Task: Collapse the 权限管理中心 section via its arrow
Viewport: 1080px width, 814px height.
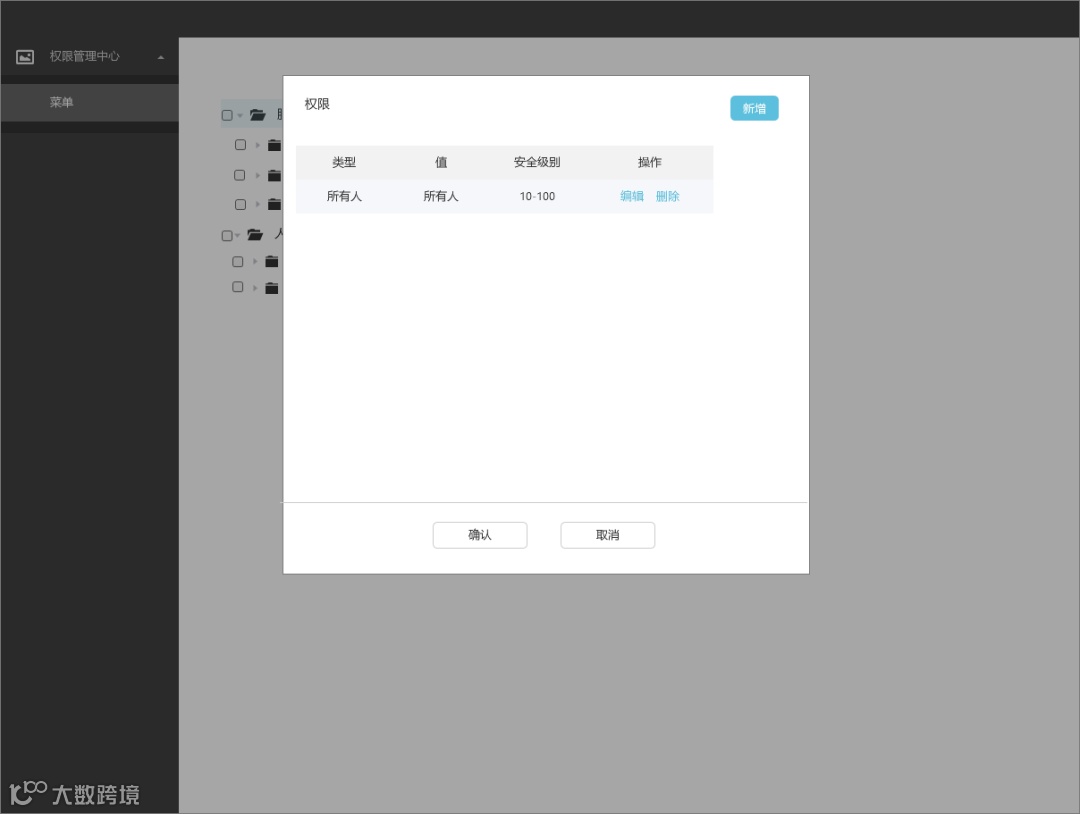Action: pos(161,57)
